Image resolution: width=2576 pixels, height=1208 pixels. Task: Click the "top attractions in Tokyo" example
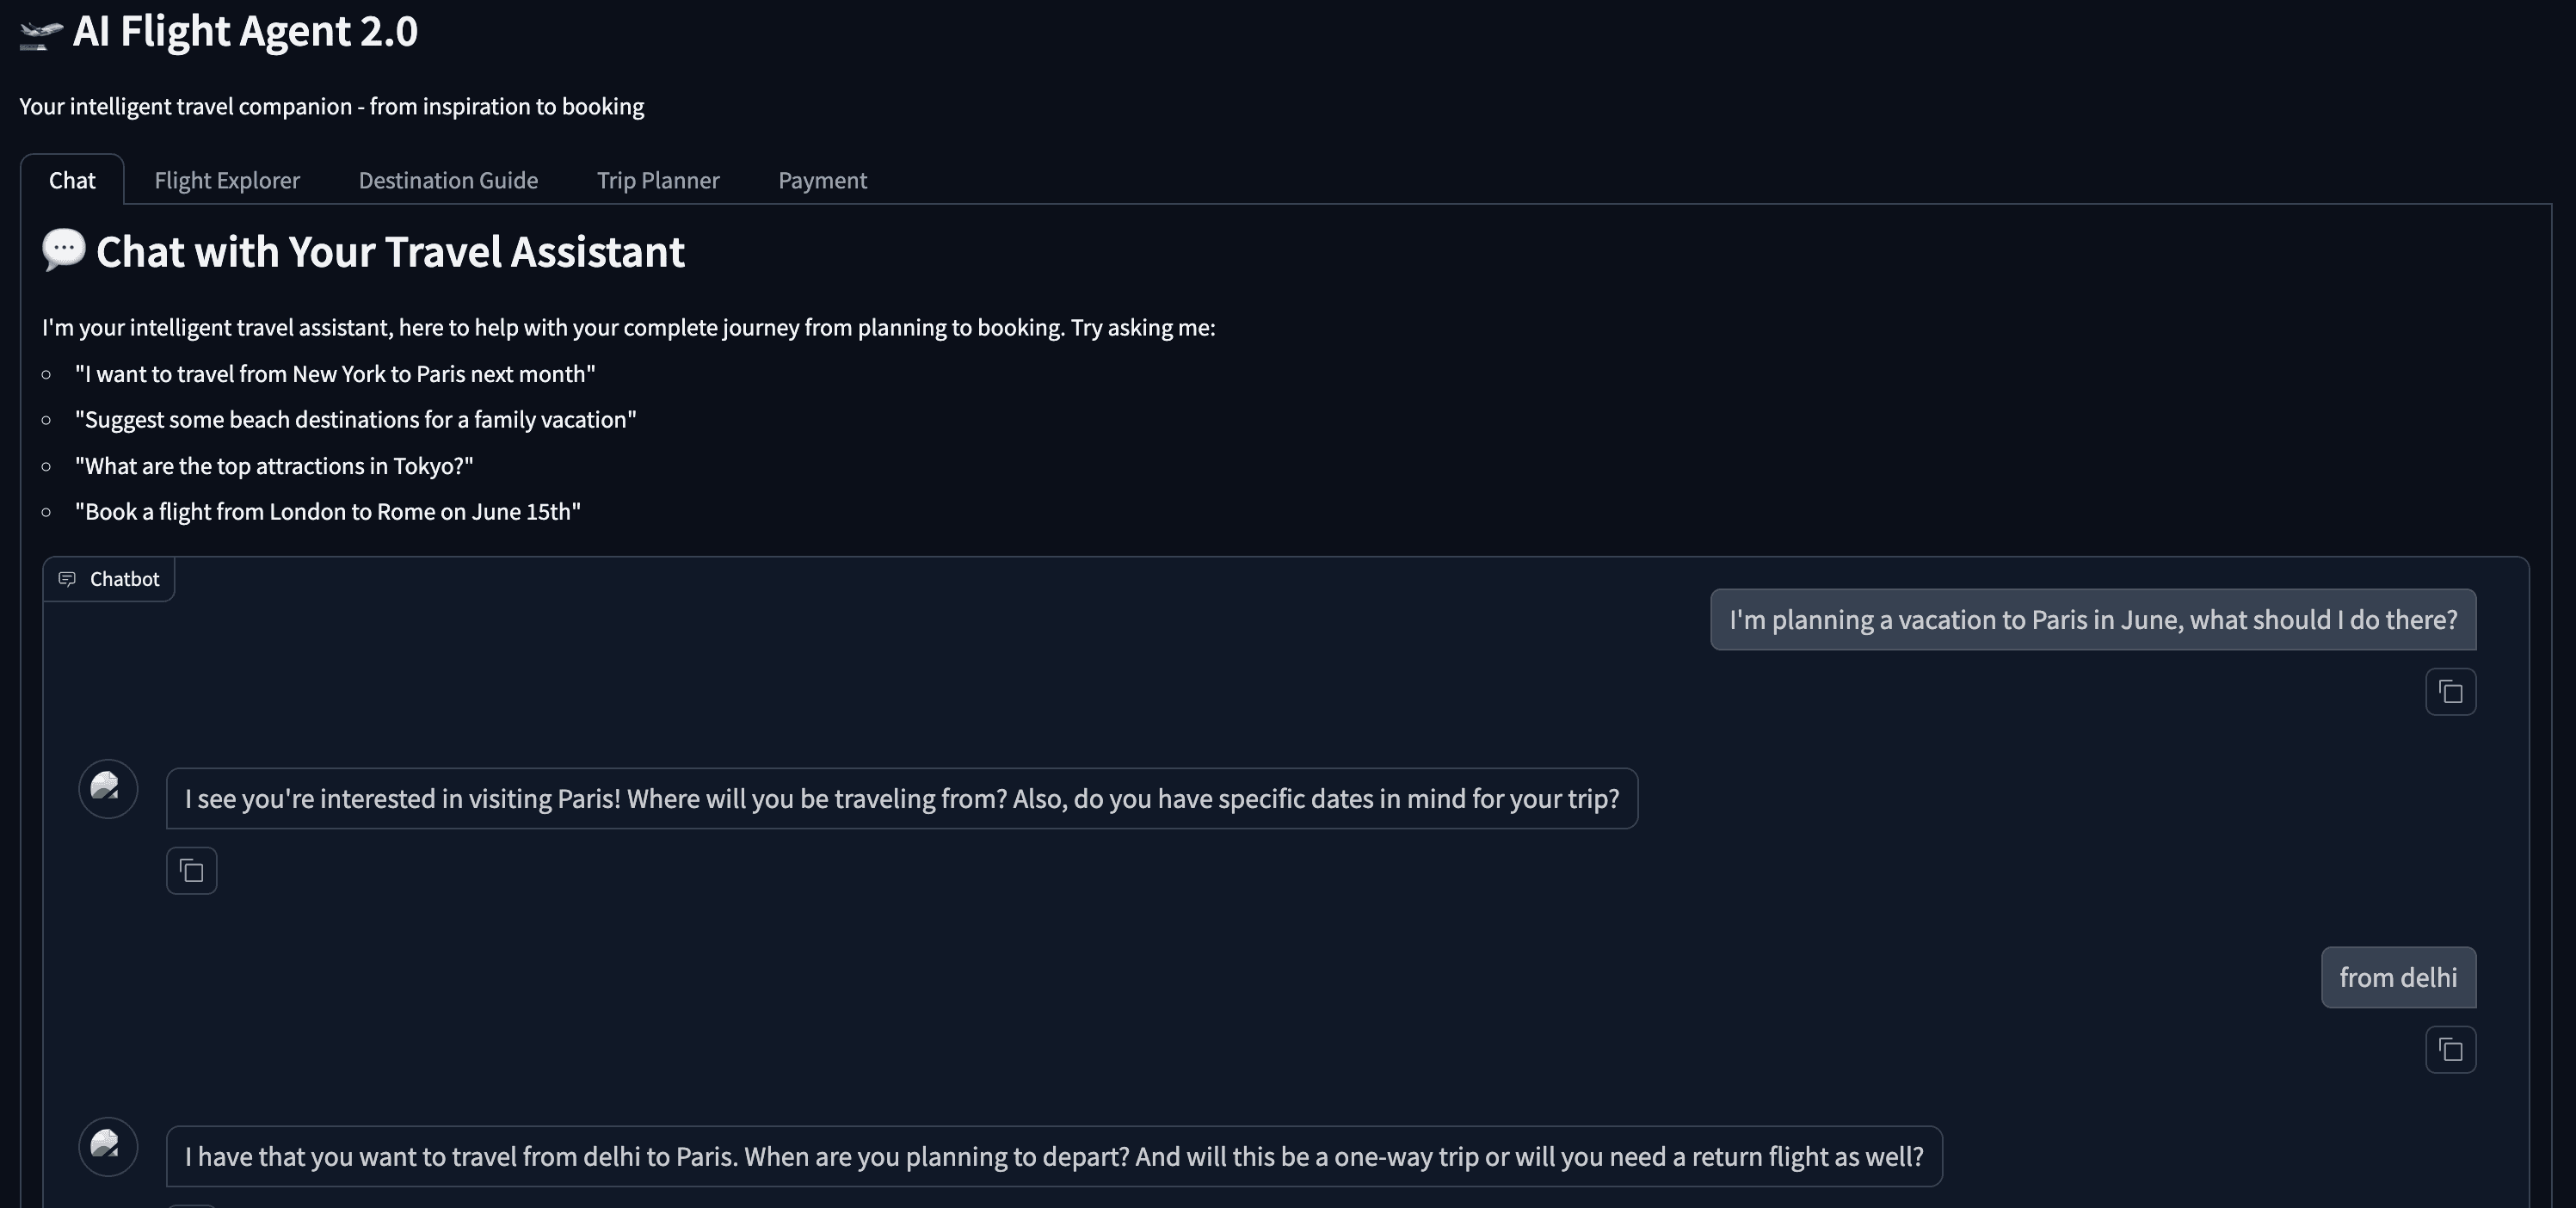[x=274, y=466]
